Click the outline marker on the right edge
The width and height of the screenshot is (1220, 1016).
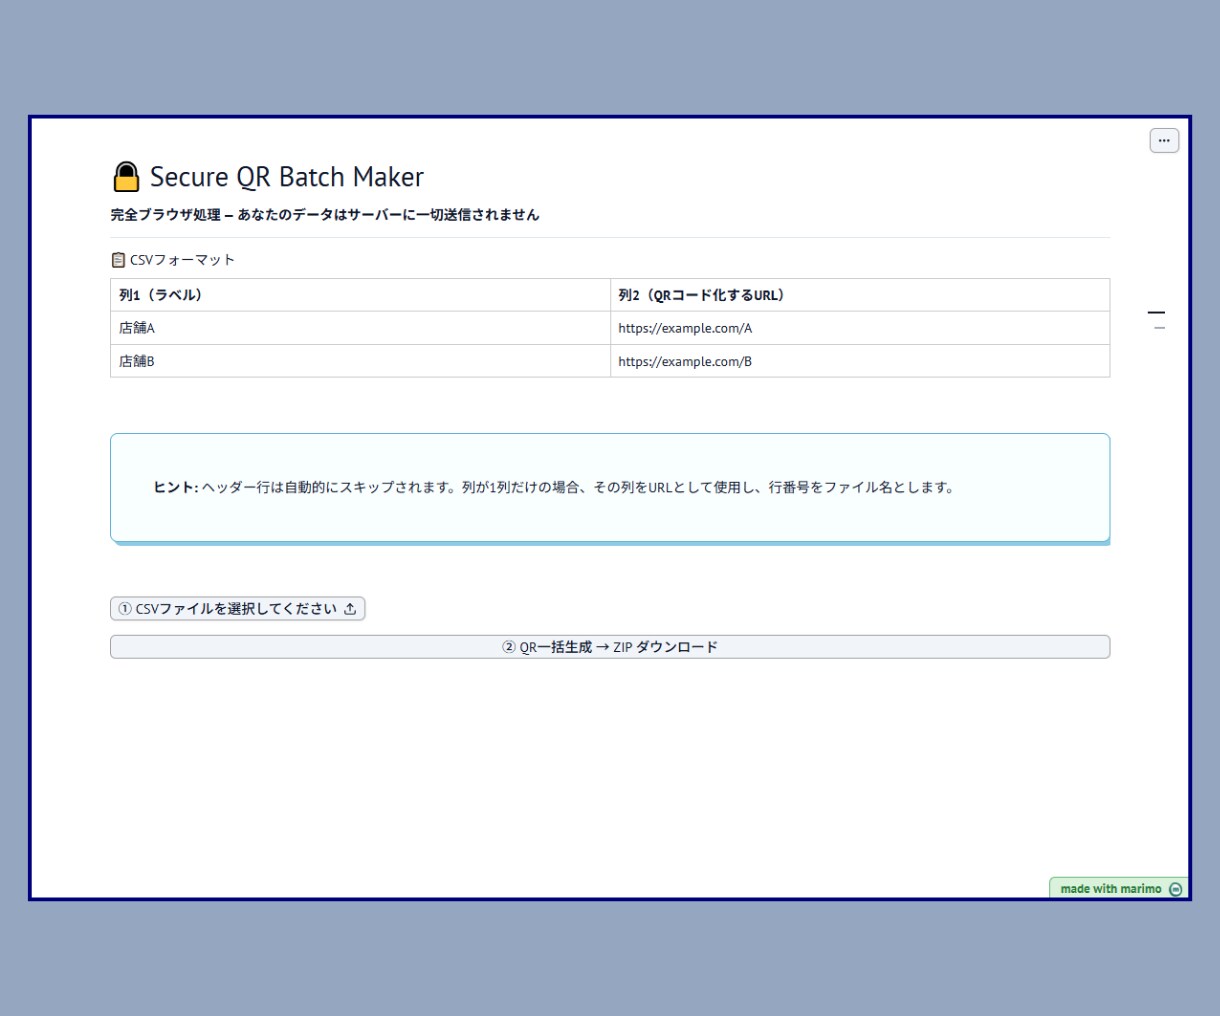[x=1156, y=313]
